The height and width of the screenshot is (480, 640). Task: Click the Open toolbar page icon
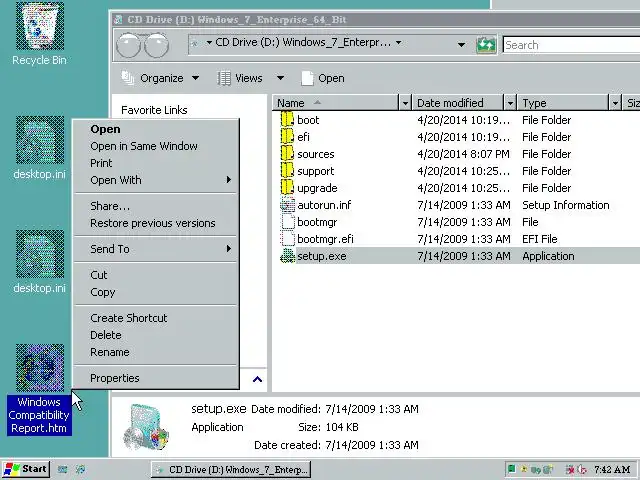pos(307,78)
